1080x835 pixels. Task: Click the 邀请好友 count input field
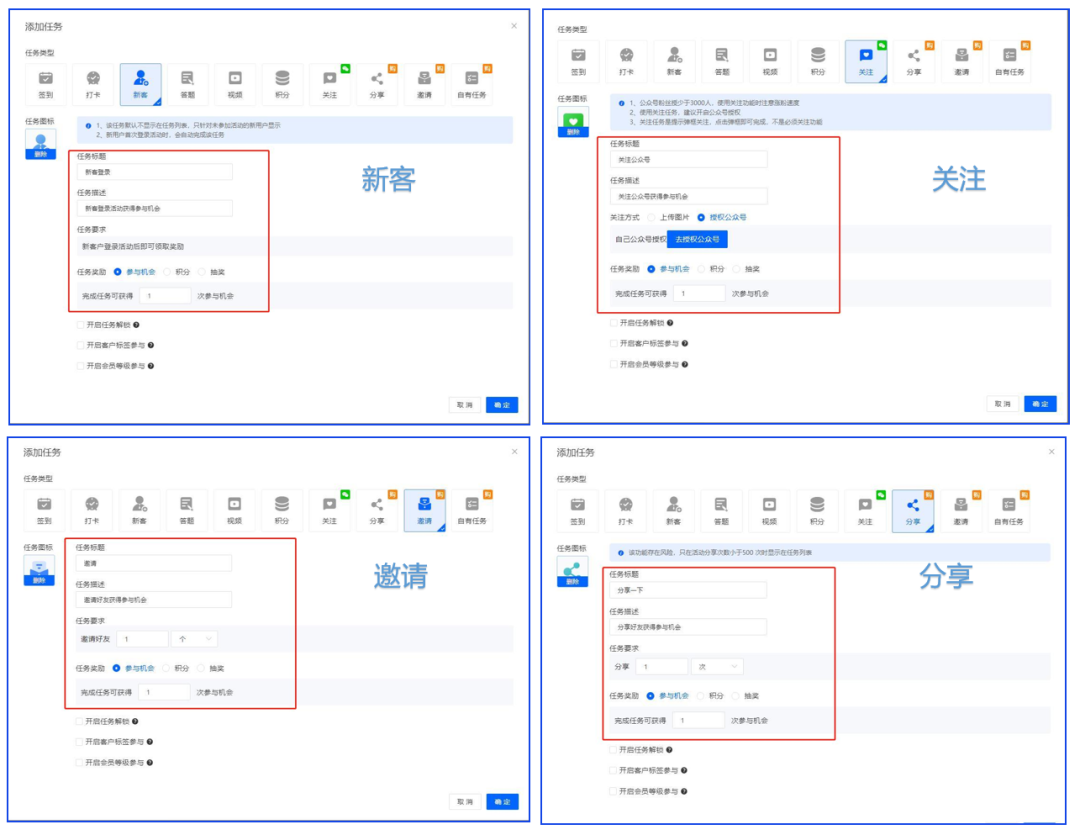click(x=143, y=639)
